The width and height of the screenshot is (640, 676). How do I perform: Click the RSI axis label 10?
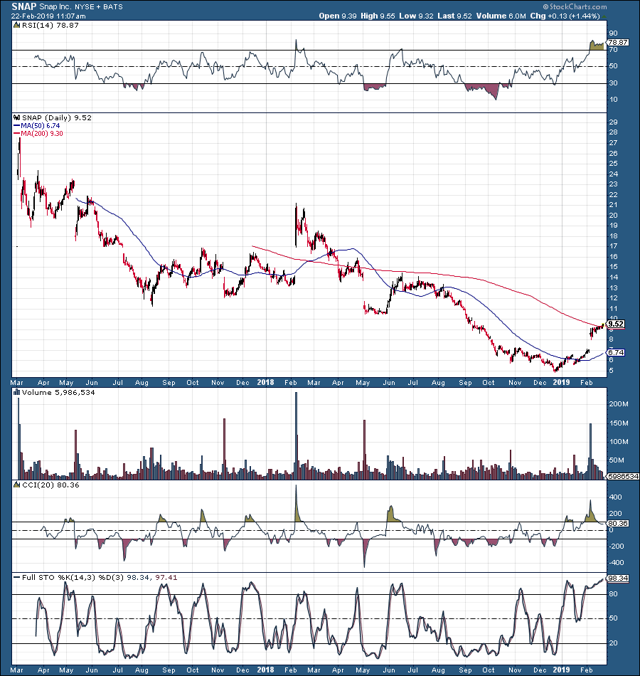point(613,100)
